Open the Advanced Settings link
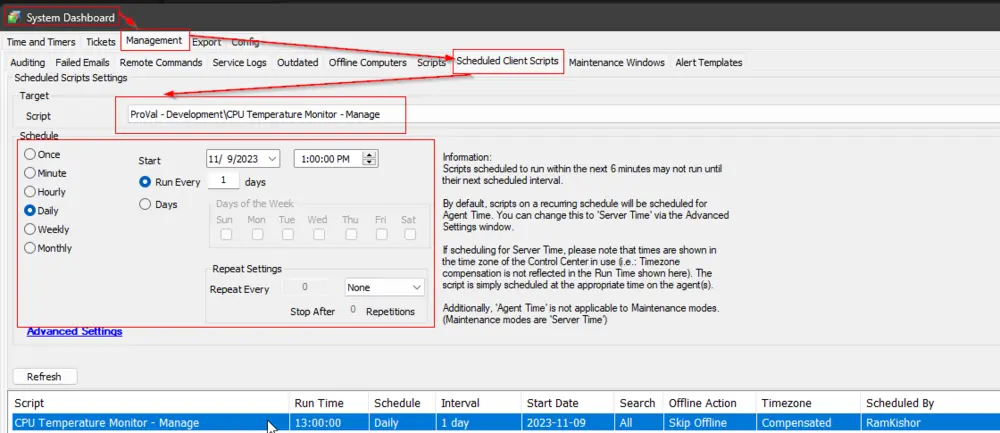 tap(75, 332)
